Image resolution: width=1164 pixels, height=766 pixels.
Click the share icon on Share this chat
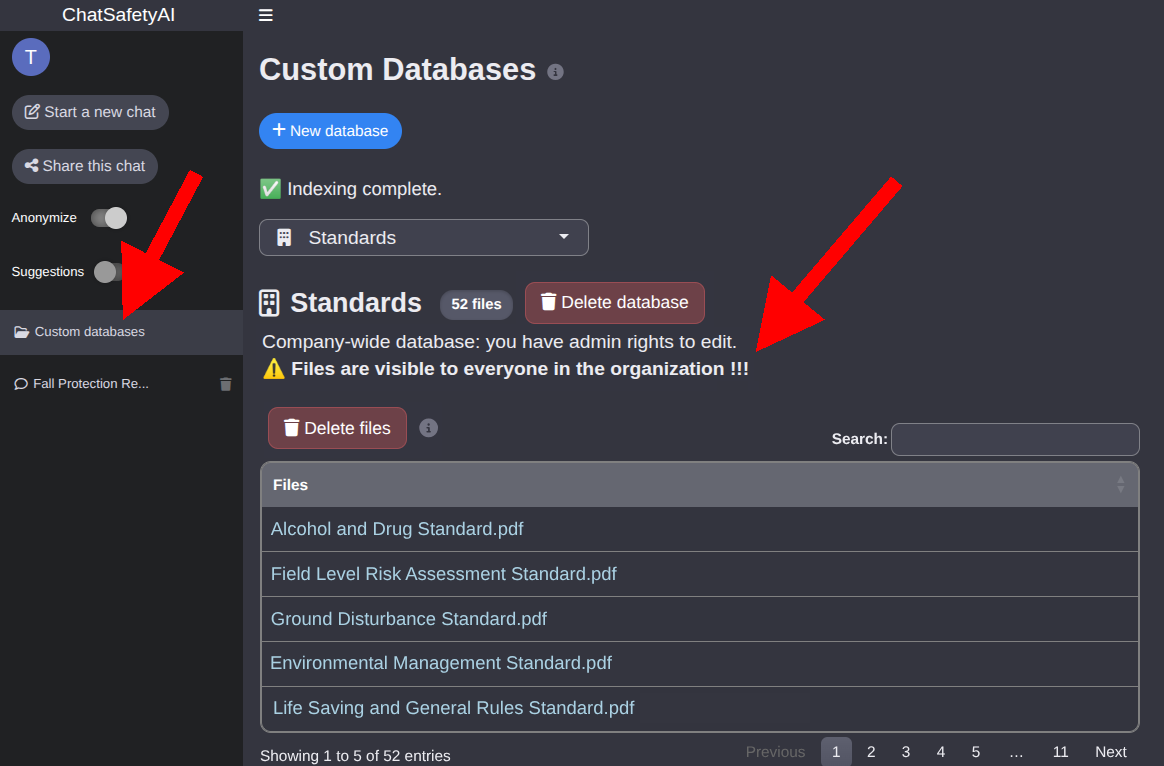tap(33, 166)
